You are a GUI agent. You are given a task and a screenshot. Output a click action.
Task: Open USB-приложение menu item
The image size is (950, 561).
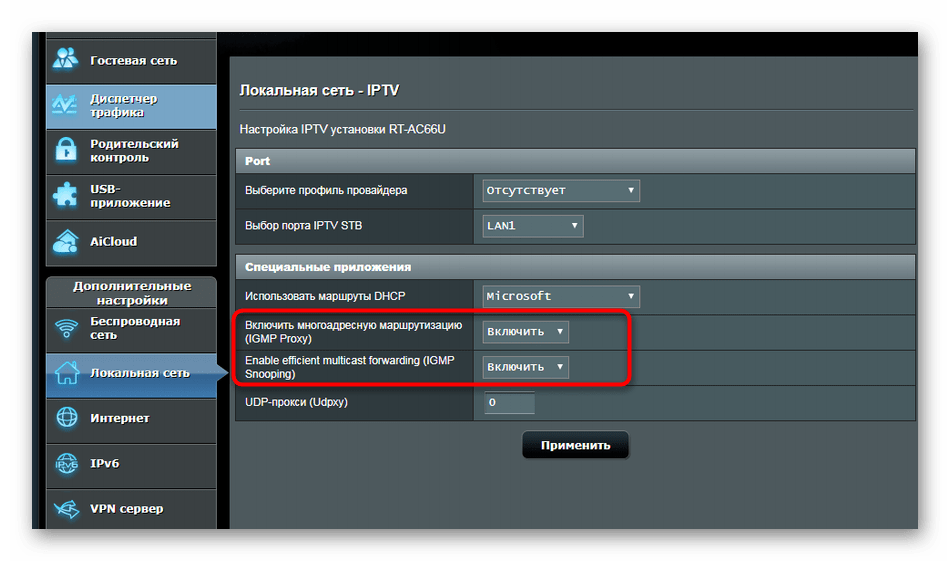131,196
